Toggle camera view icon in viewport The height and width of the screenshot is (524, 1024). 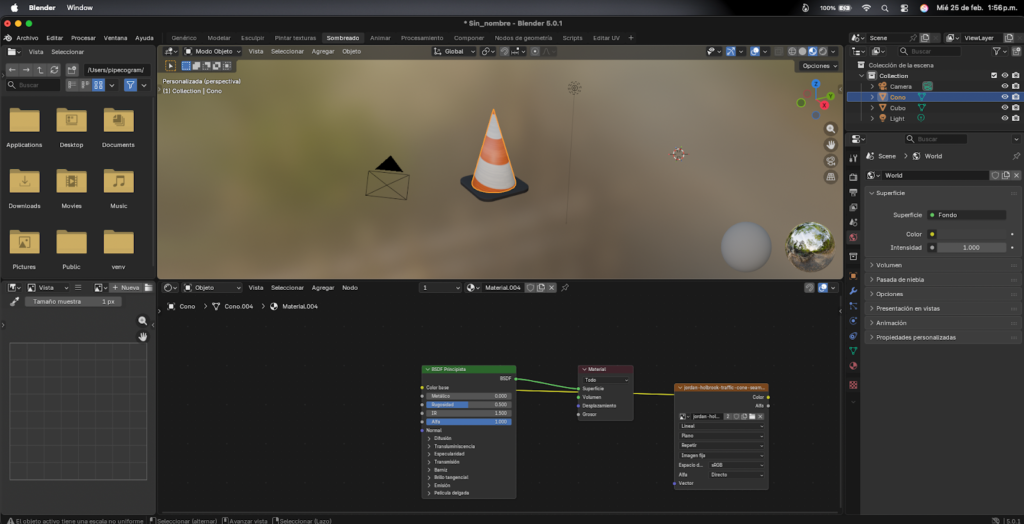830,161
